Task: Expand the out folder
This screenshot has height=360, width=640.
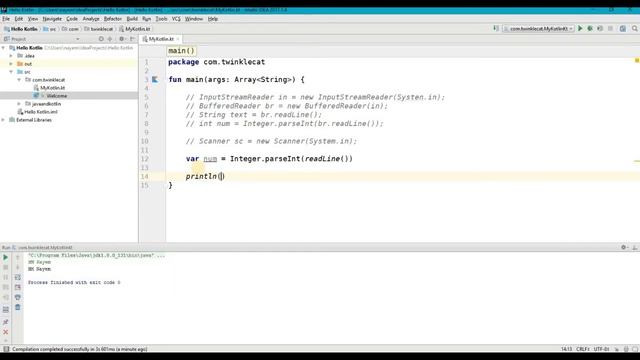Action: pos(11,64)
